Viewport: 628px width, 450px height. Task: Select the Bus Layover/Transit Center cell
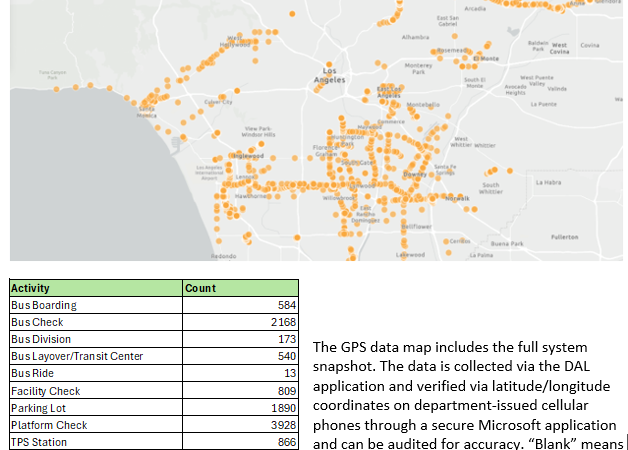96,356
